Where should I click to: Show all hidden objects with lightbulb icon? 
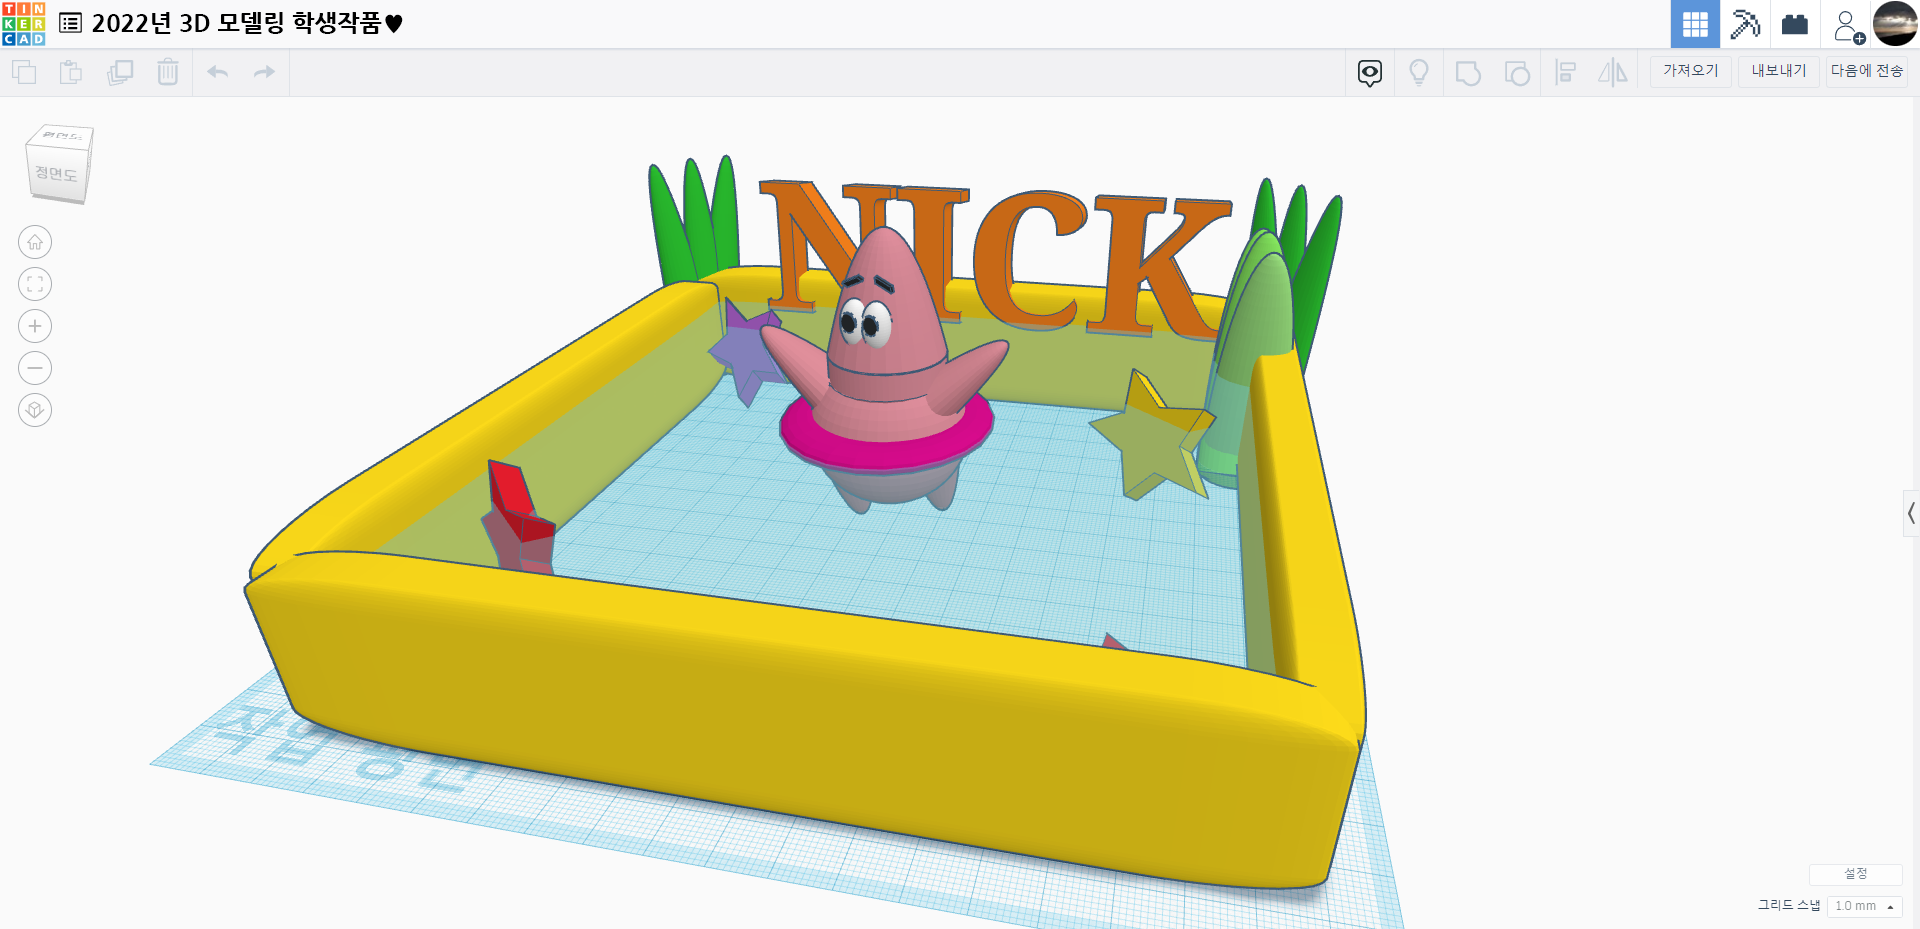click(1419, 73)
